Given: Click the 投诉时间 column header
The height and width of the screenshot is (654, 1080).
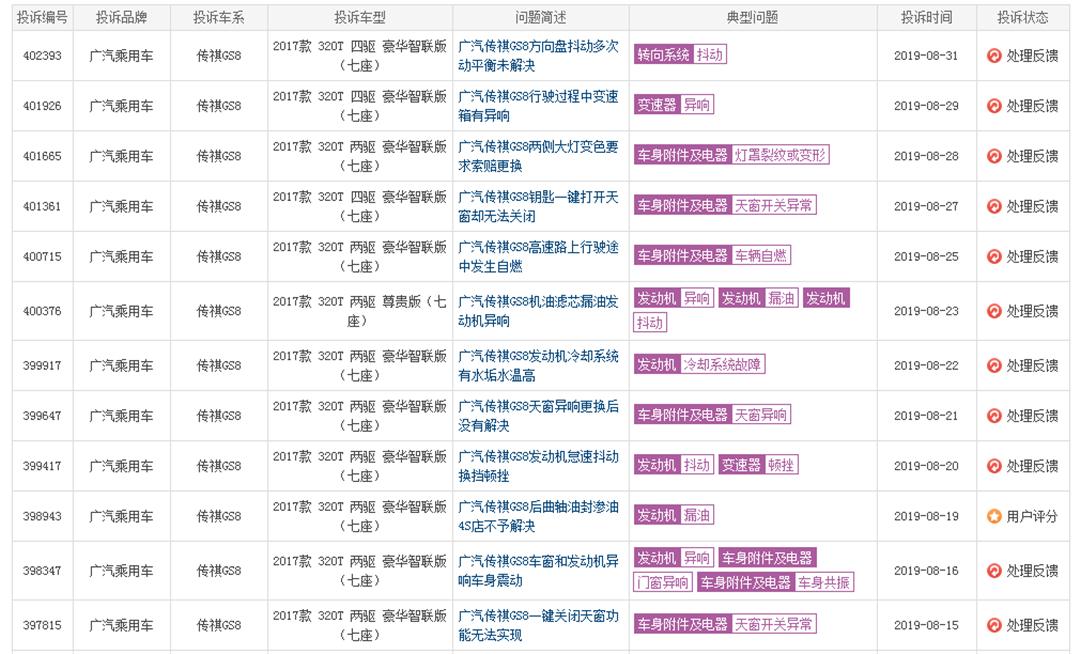Looking at the screenshot, I should [x=925, y=17].
